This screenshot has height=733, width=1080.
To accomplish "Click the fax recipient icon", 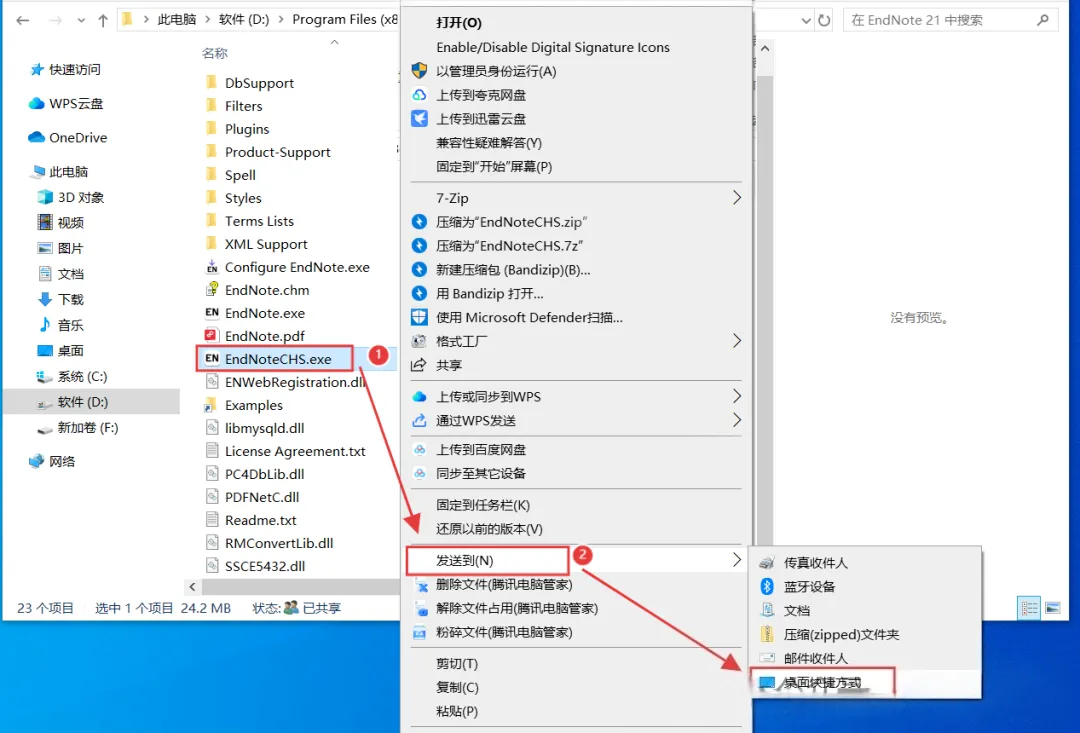I will 767,563.
